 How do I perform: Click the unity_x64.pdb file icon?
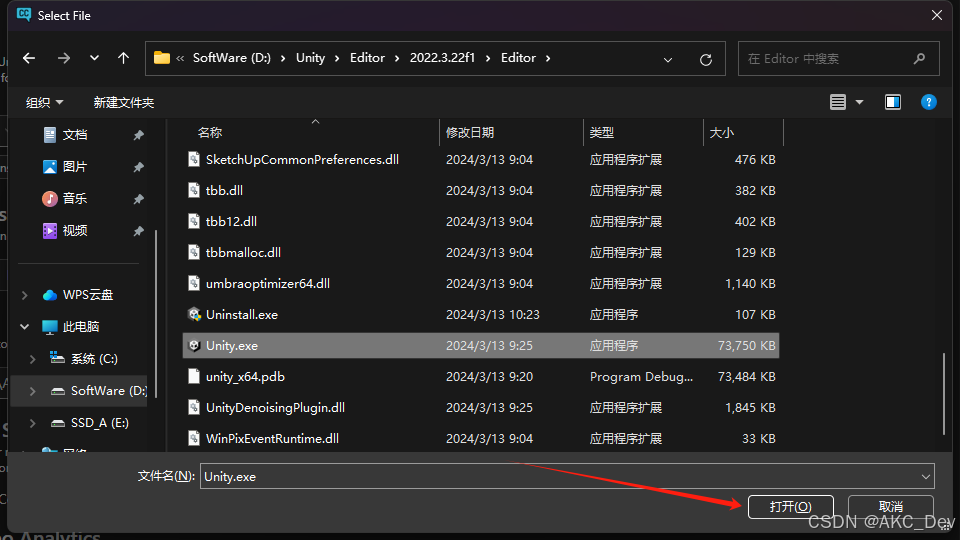point(194,377)
